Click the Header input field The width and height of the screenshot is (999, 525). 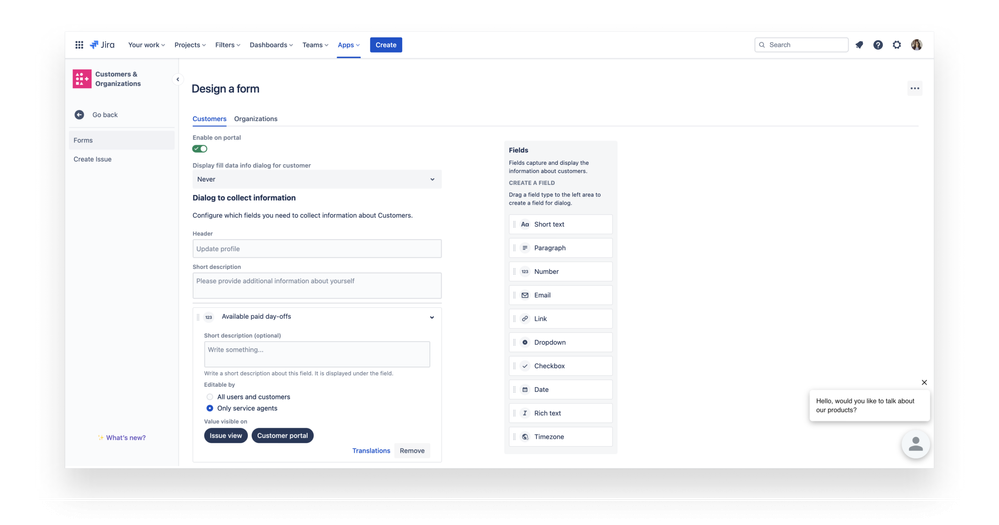click(317, 248)
